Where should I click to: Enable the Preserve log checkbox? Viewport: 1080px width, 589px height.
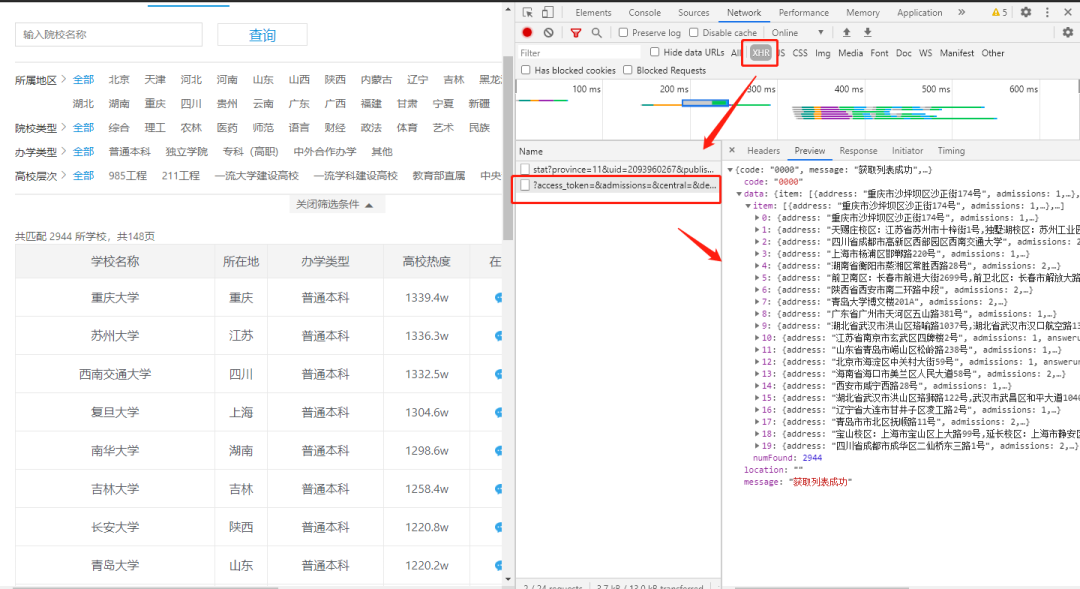tap(623, 32)
